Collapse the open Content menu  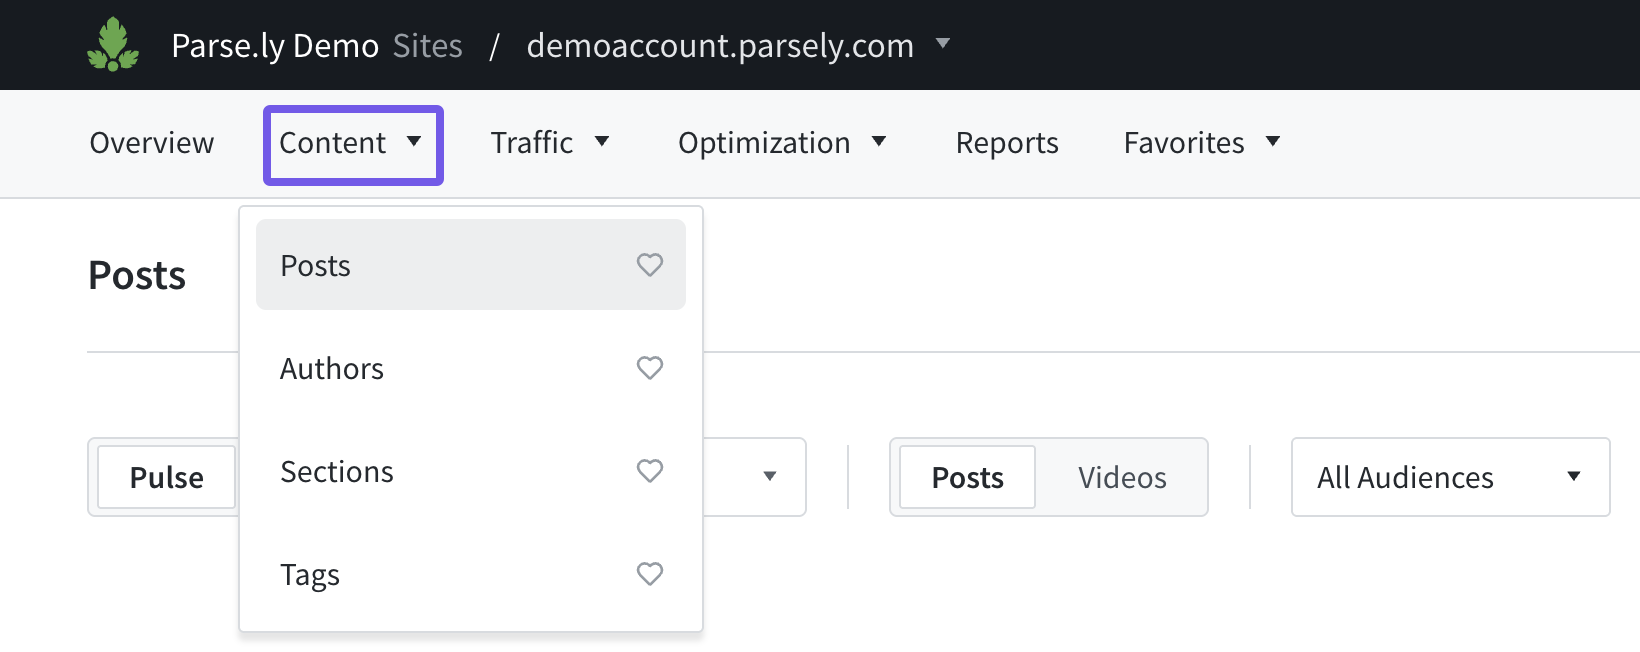tap(352, 144)
